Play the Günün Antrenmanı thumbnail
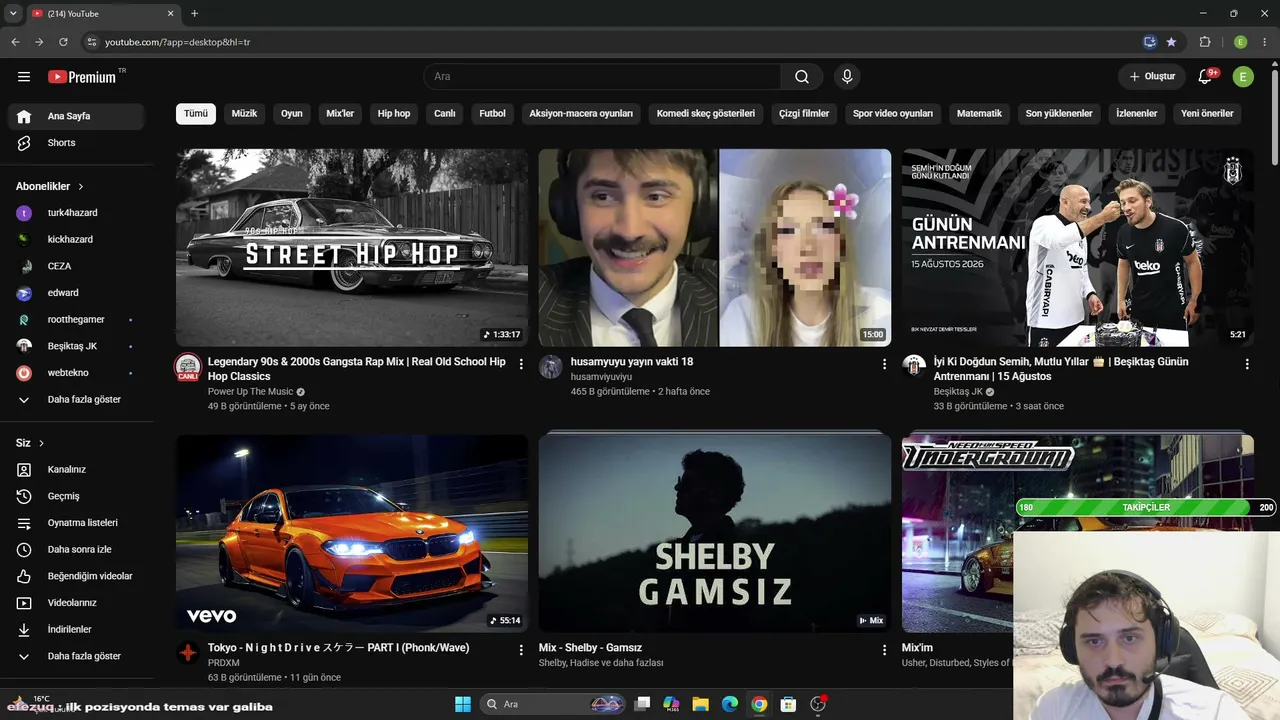1280x720 pixels. [1077, 247]
